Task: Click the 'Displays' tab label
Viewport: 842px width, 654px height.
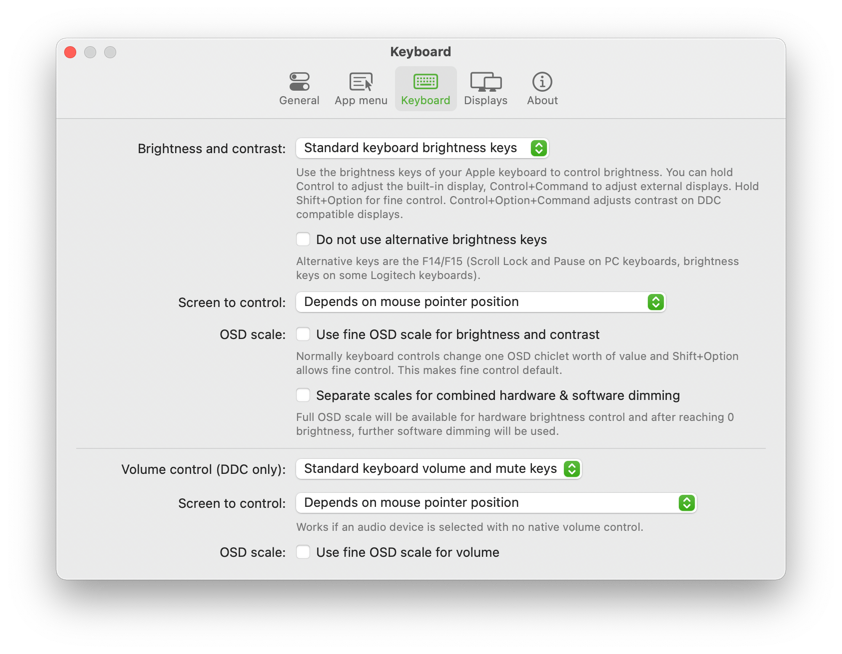Action: tap(486, 101)
